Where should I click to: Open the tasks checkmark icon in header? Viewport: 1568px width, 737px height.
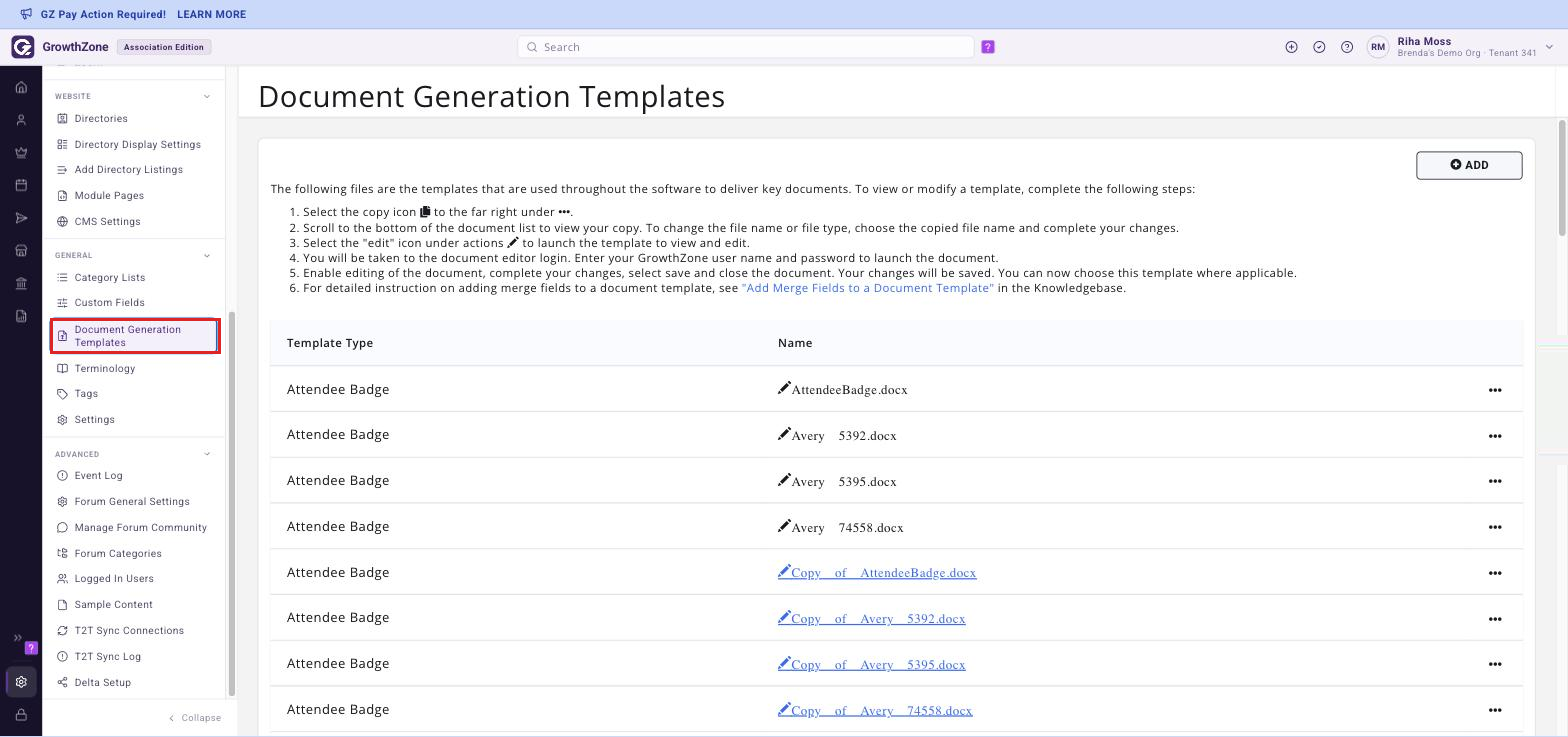coord(1319,47)
